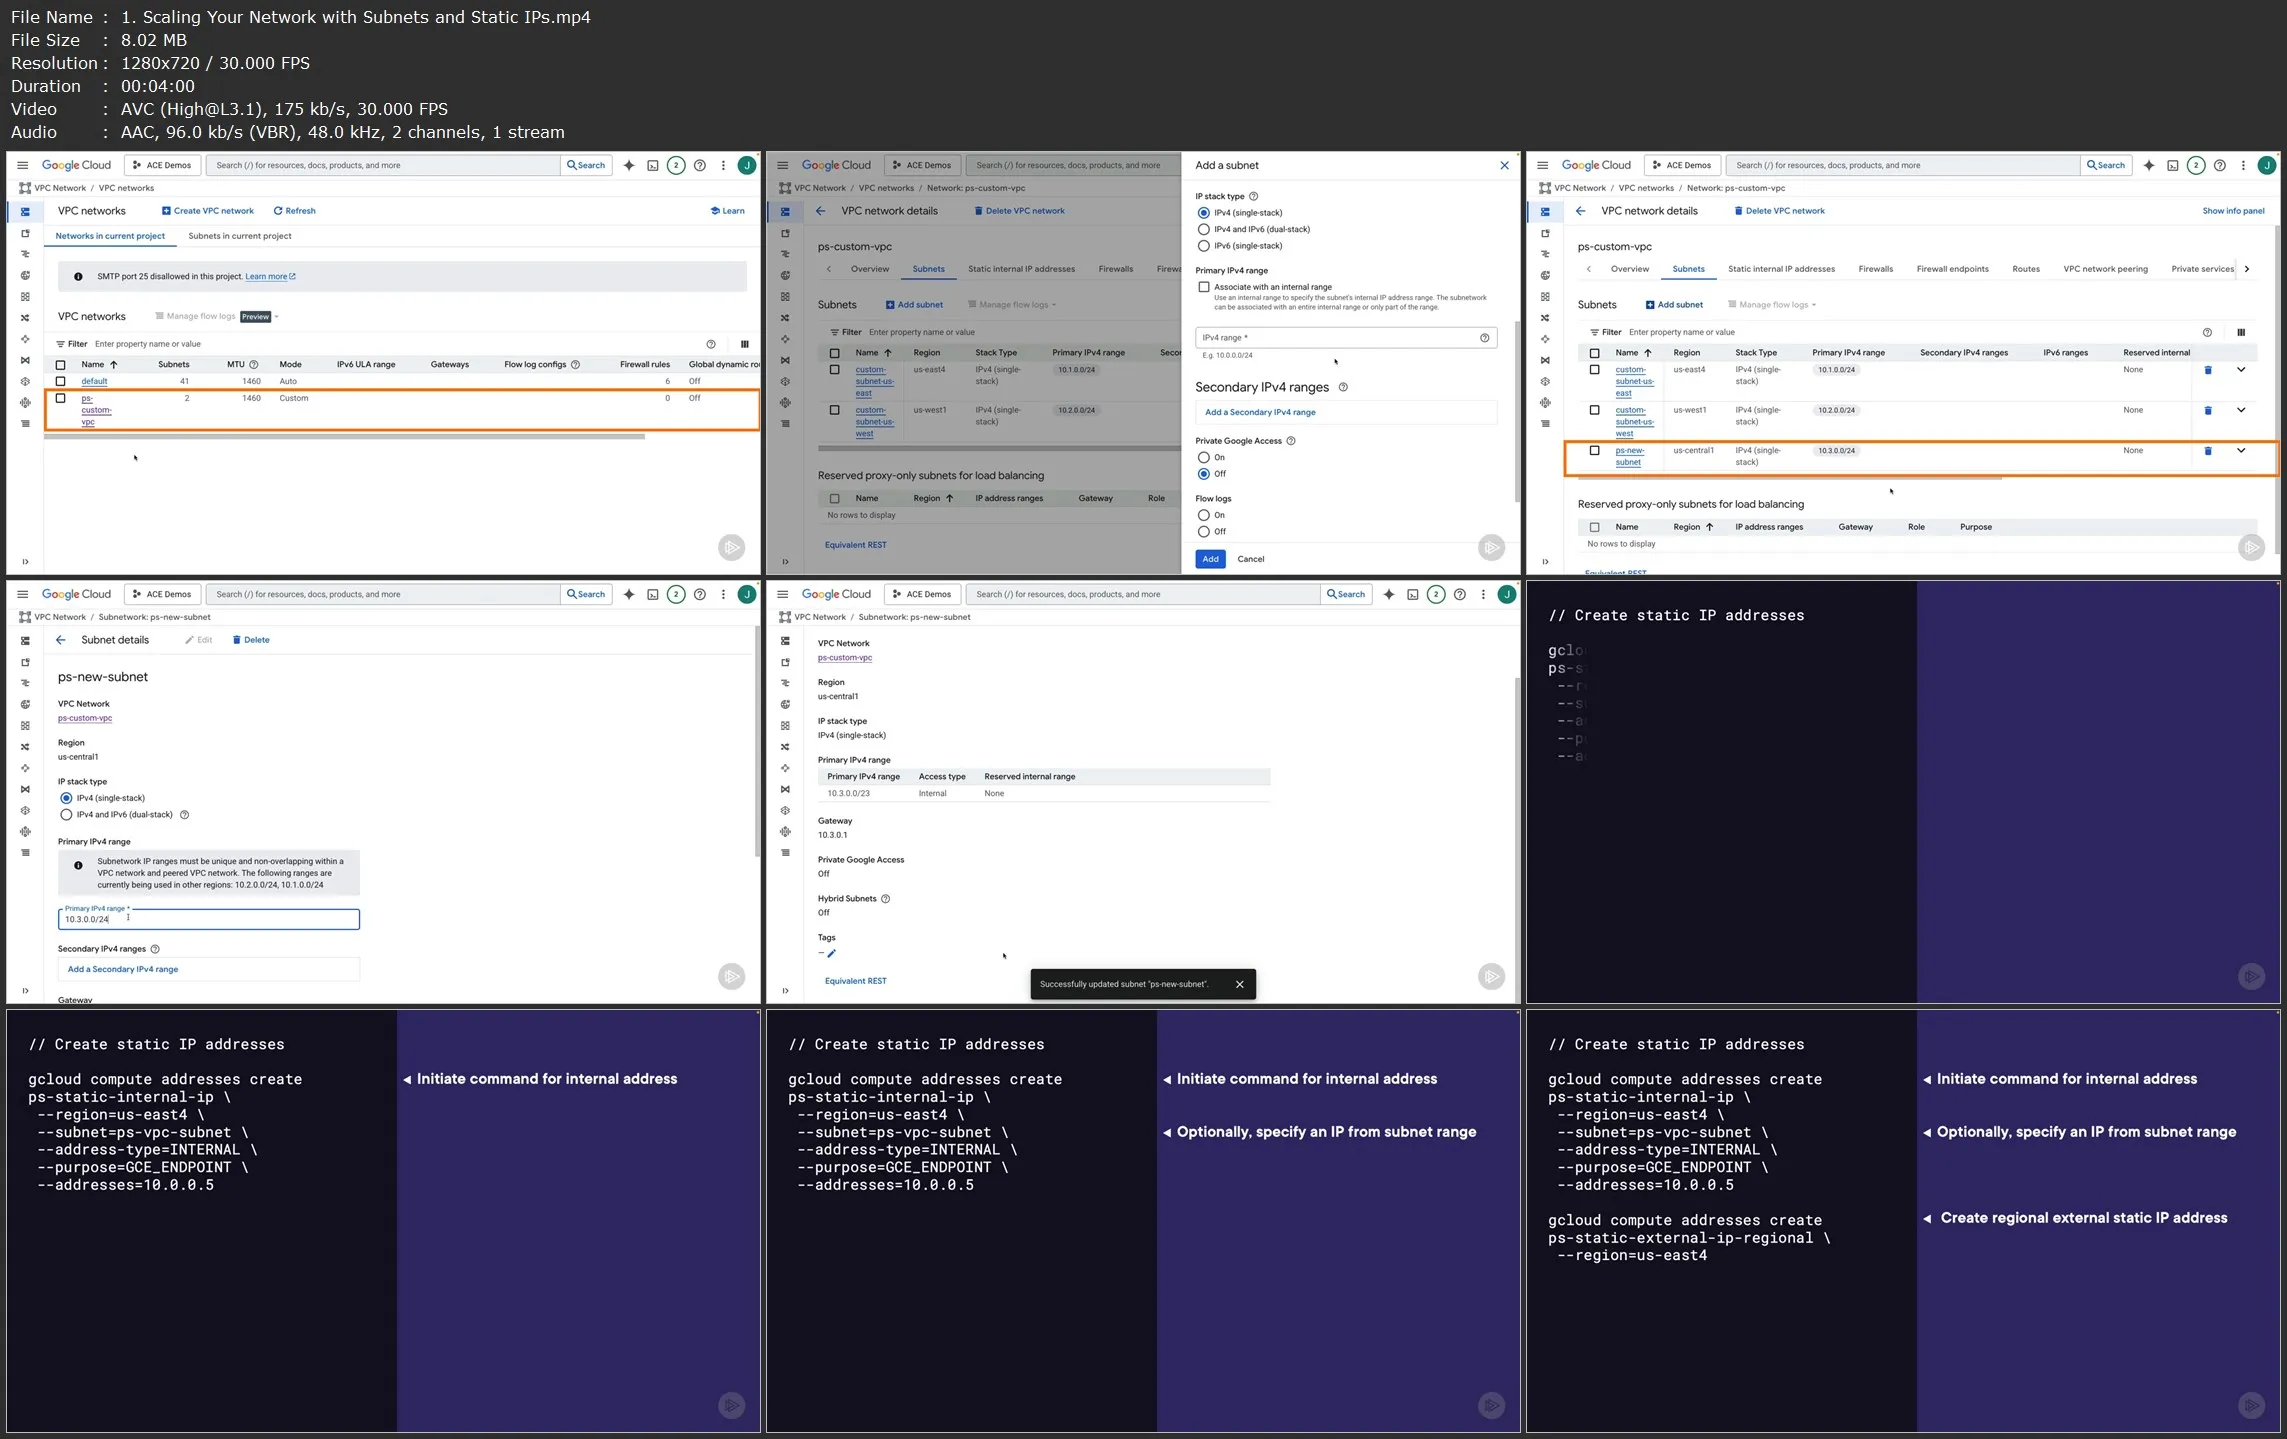Click help icon beside Secondary IPv4 ranges heading
Screen dimensions: 2287x1439
click(x=1343, y=388)
